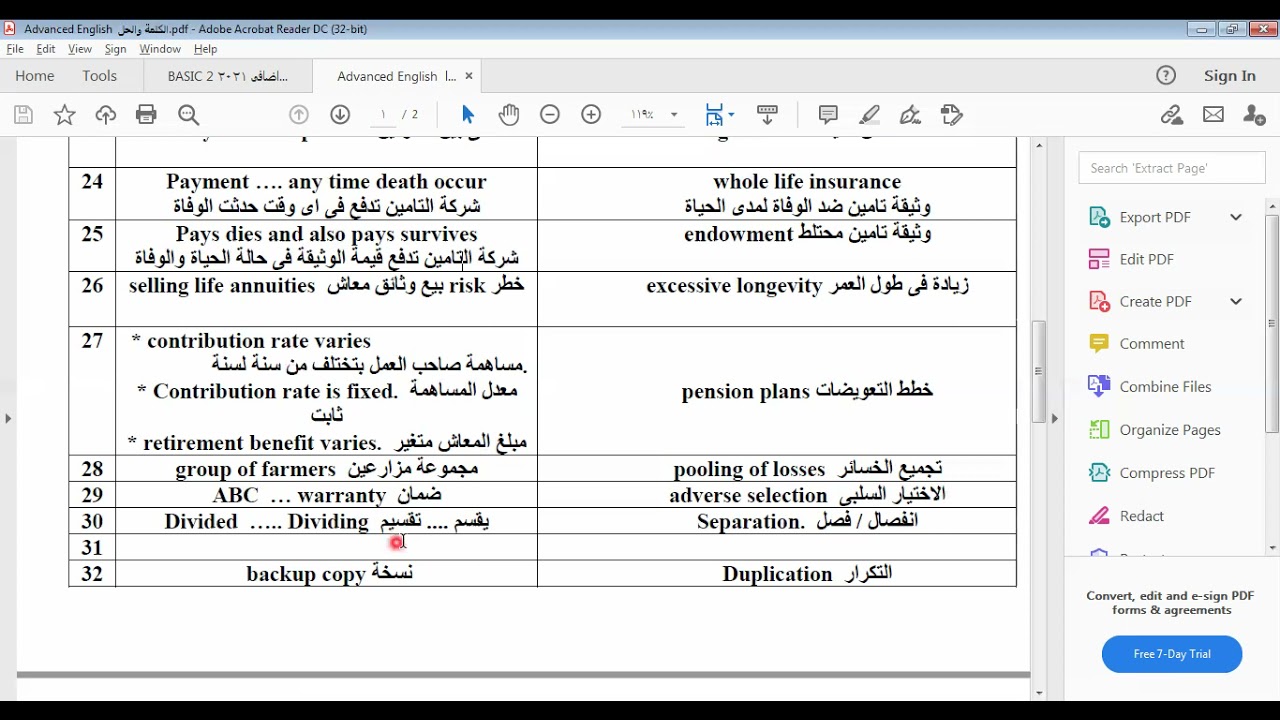This screenshot has width=1280, height=720.
Task: Open the Sign menu
Action: coord(115,49)
